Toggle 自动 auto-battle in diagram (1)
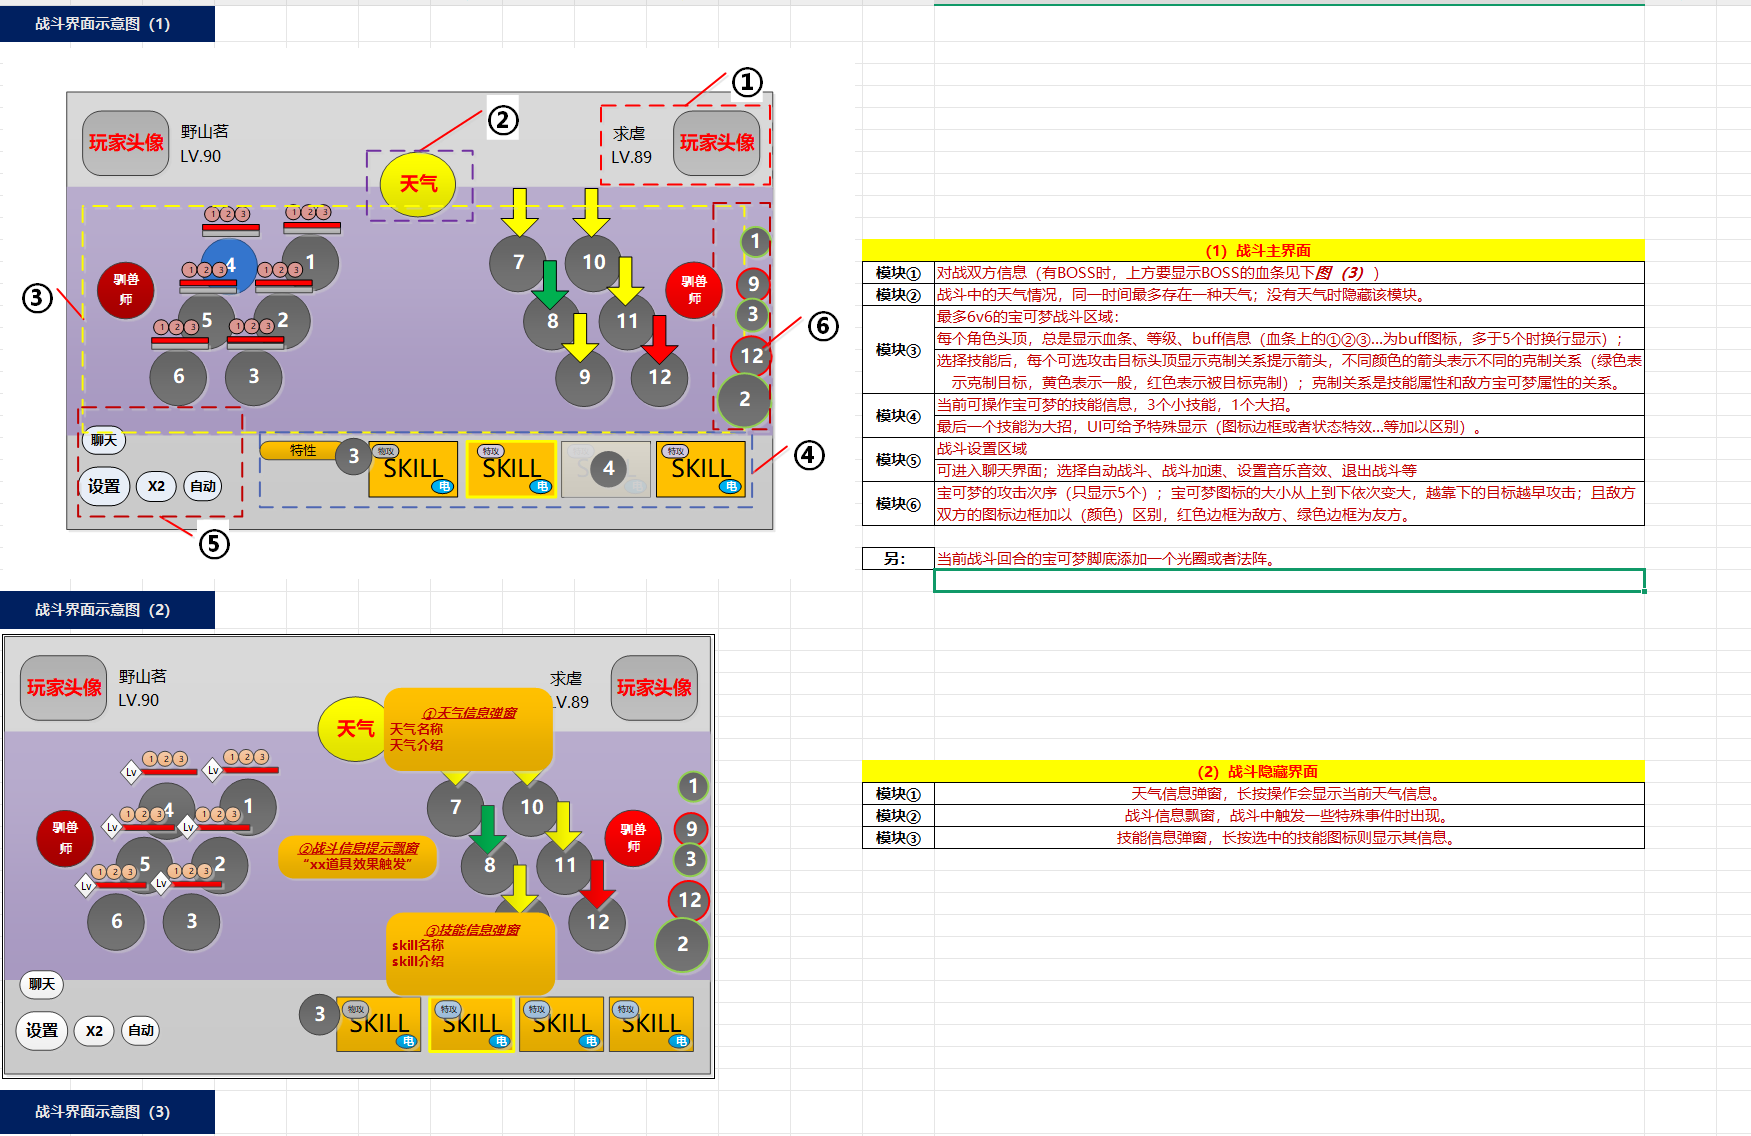This screenshot has height=1136, width=1751. (203, 487)
